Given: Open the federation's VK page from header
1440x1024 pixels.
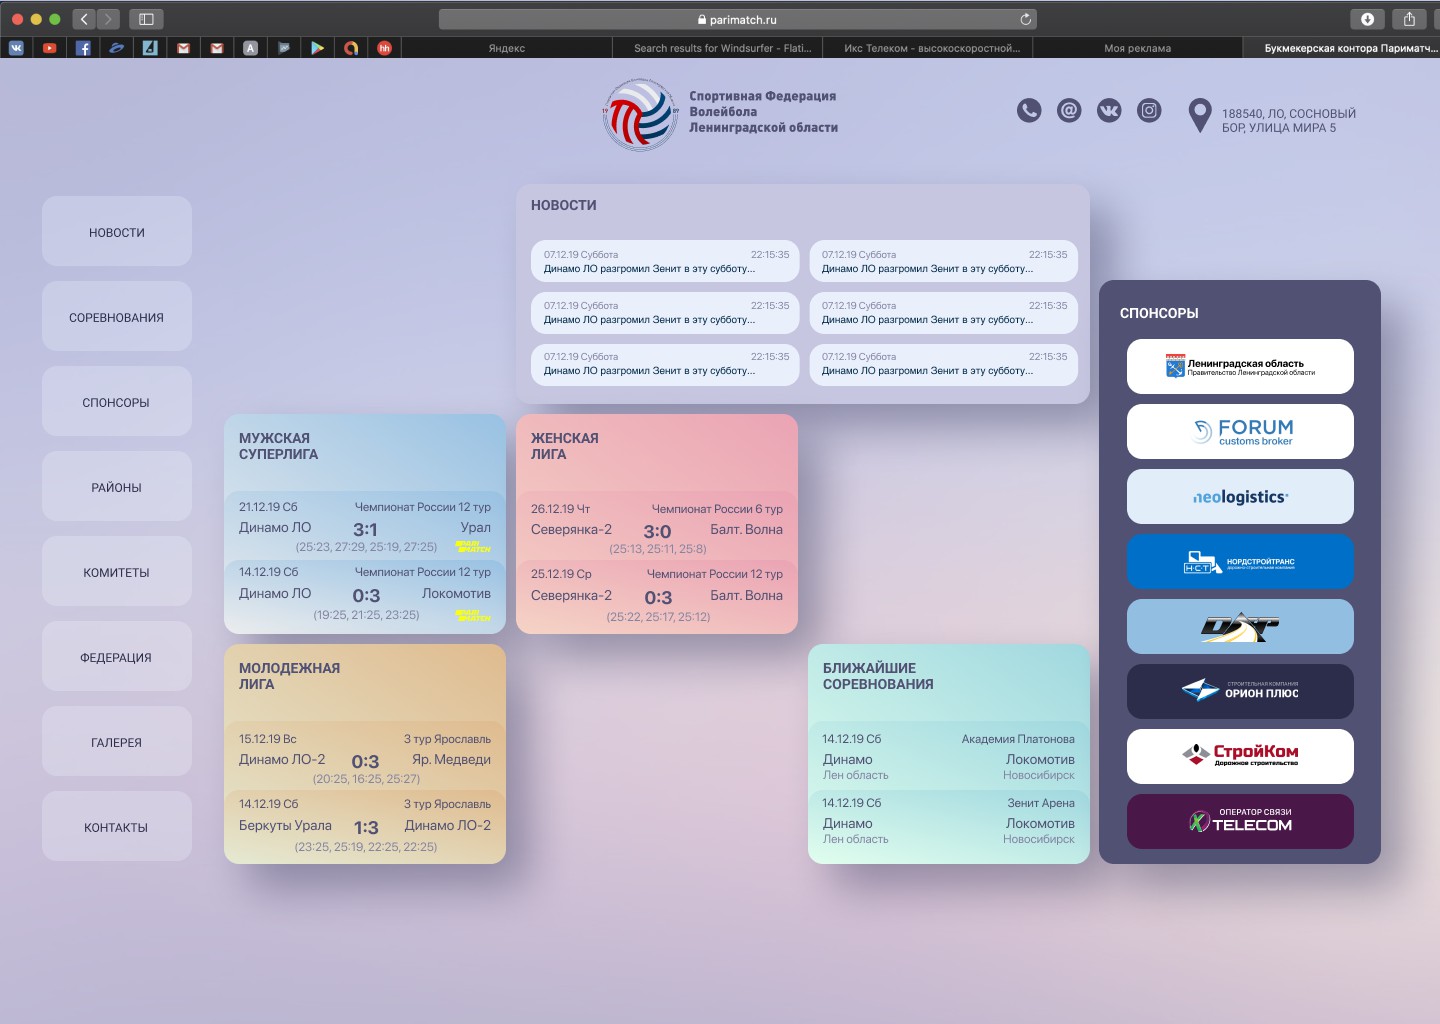Looking at the screenshot, I should (x=1109, y=110).
